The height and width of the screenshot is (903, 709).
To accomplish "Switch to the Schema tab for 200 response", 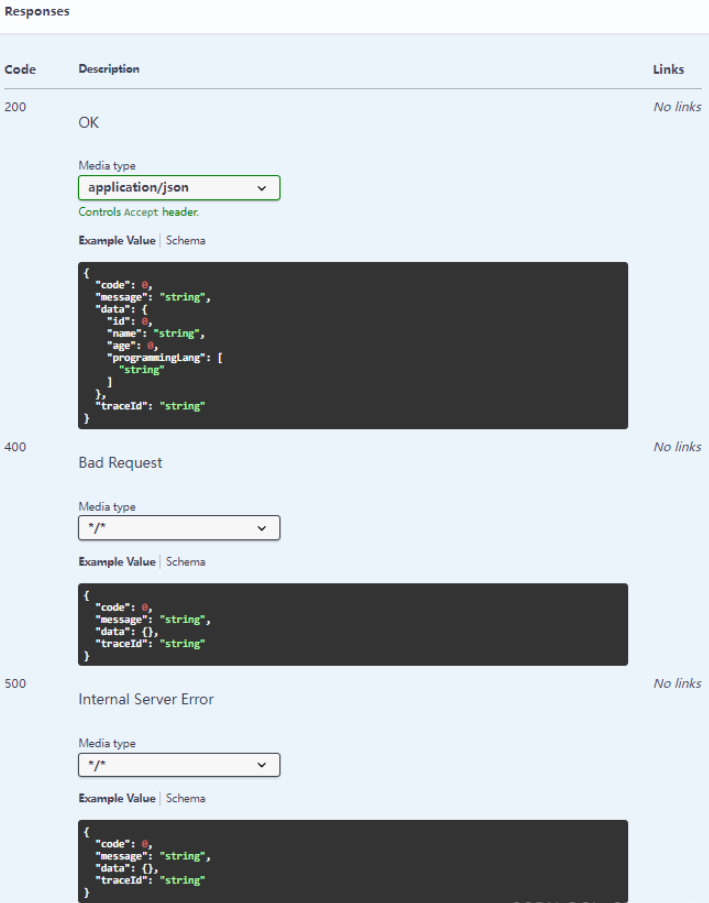I will tap(186, 241).
